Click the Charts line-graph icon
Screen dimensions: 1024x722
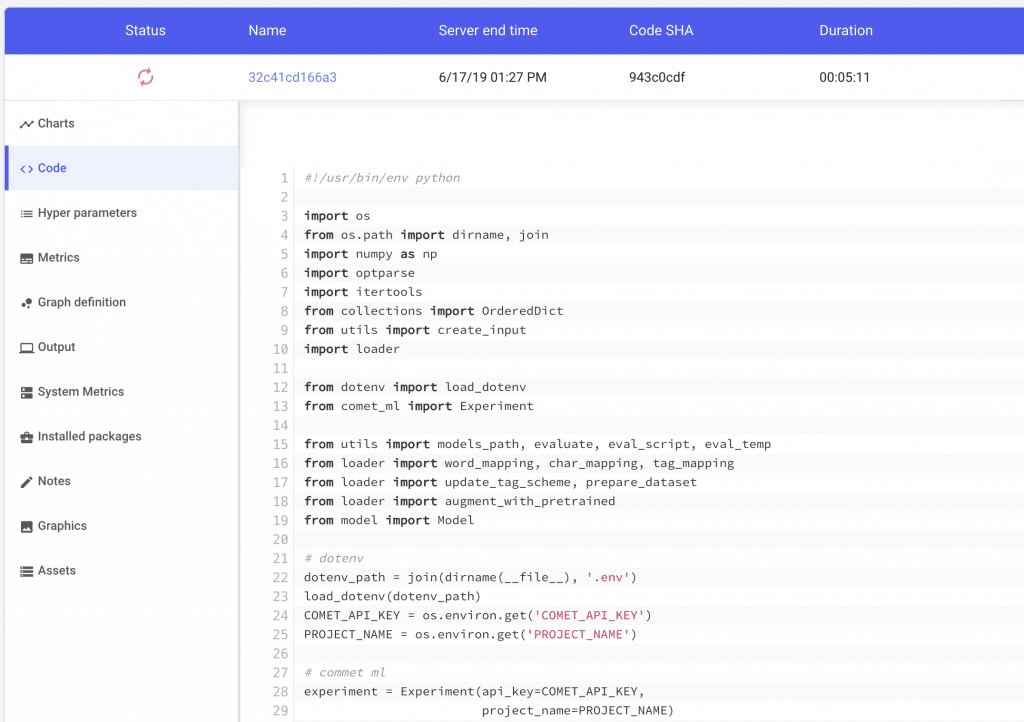point(26,124)
